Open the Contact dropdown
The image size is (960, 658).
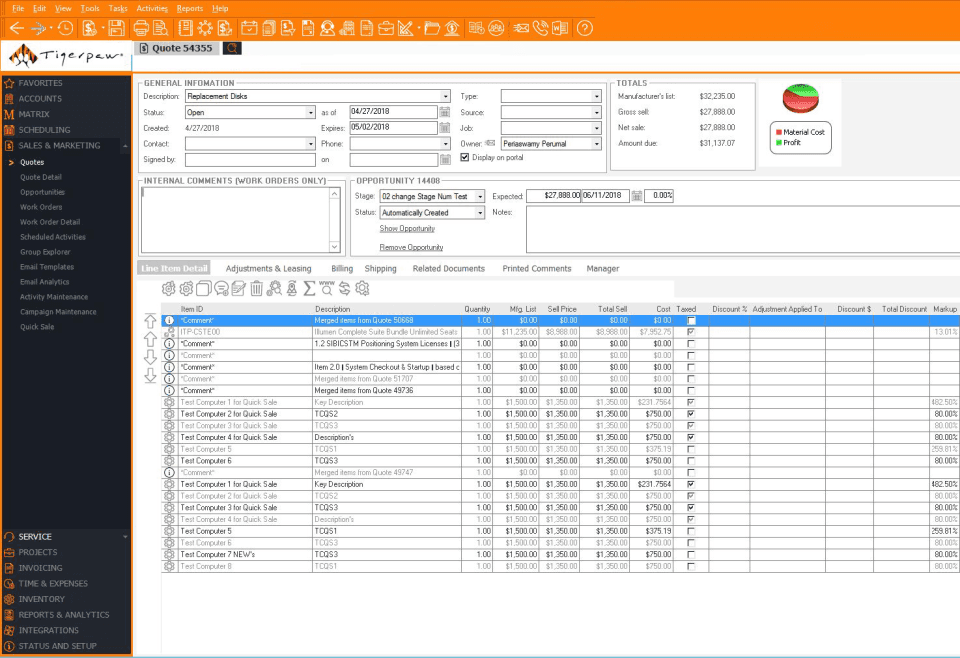(x=310, y=144)
